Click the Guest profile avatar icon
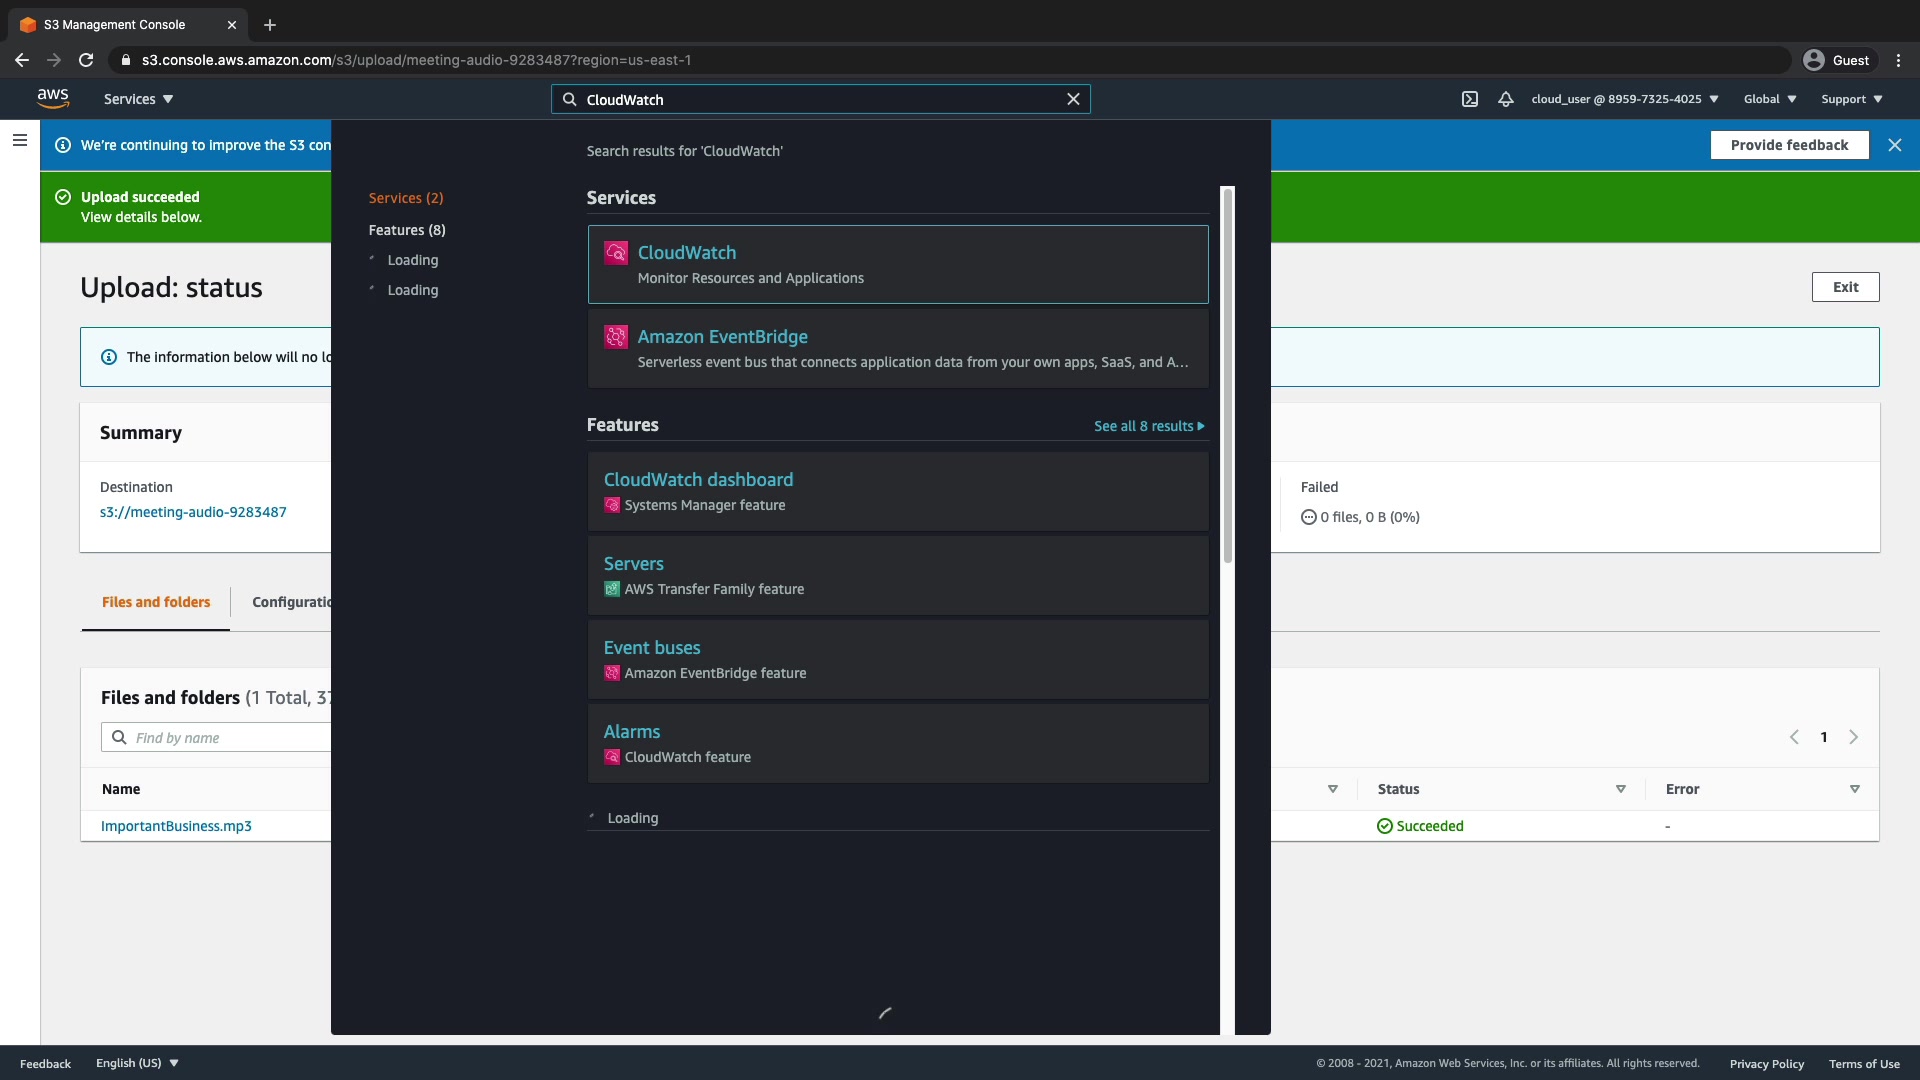Viewport: 1920px width, 1080px height. (1813, 60)
